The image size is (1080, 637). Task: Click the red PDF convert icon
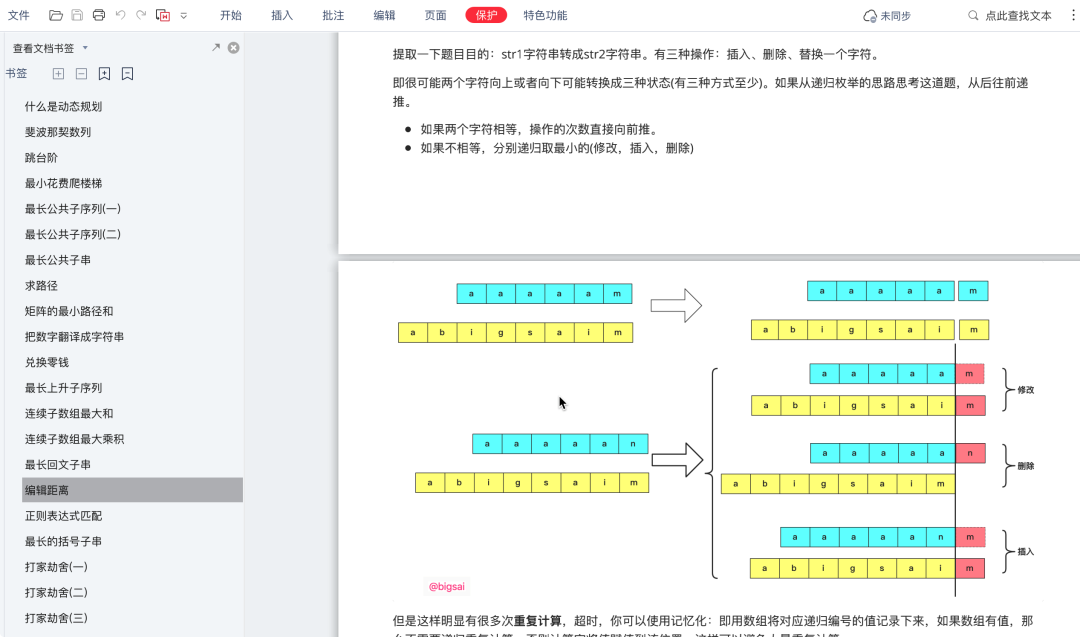(x=163, y=15)
